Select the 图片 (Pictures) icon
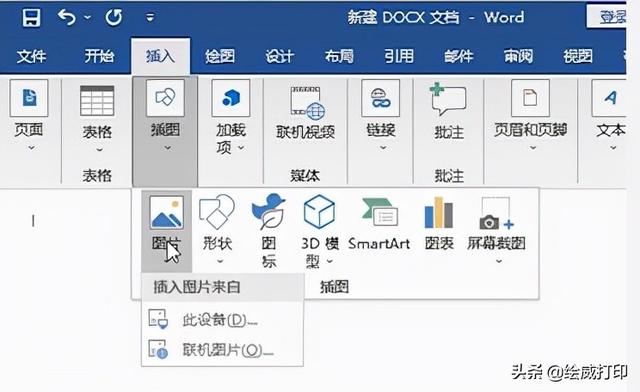Viewport: 640px width, 392px height. coord(166,212)
